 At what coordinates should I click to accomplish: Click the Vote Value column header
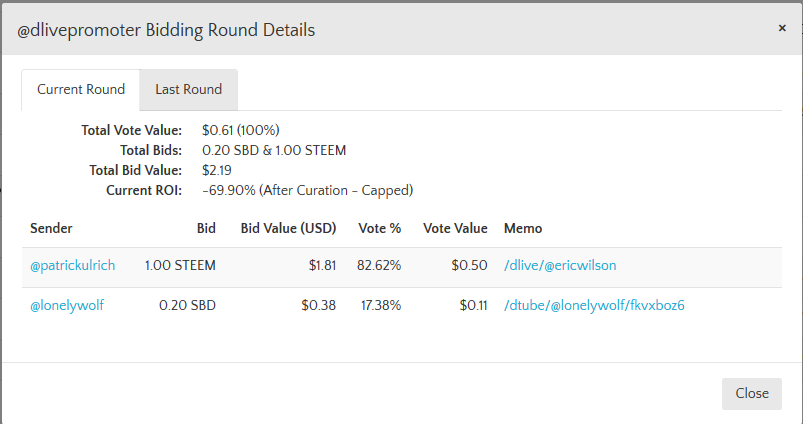(x=455, y=228)
